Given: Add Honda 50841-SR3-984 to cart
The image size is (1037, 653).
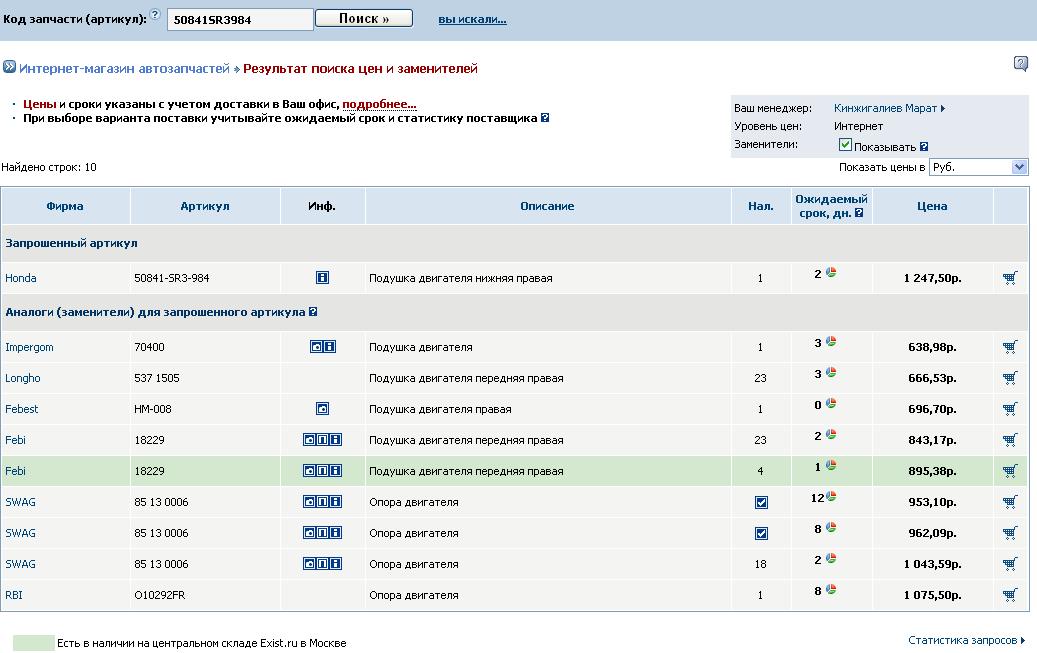Looking at the screenshot, I should (1010, 278).
